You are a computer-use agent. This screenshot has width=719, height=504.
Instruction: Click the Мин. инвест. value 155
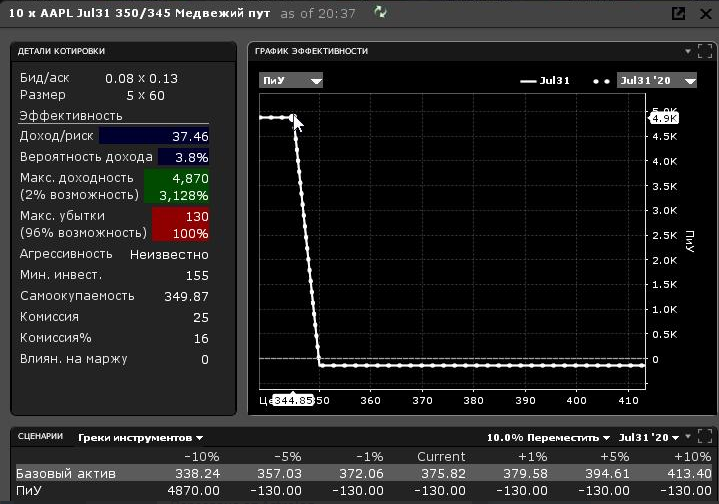197,276
